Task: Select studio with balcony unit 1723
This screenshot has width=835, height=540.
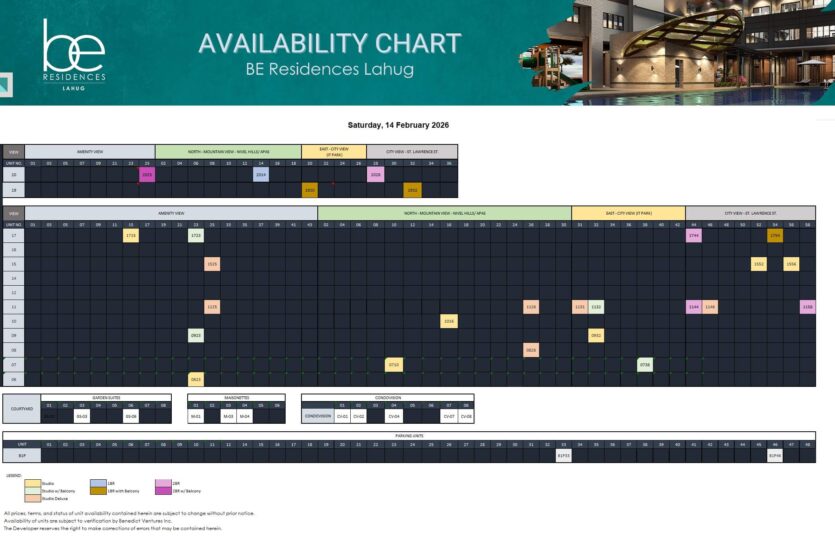Action: 196,235
